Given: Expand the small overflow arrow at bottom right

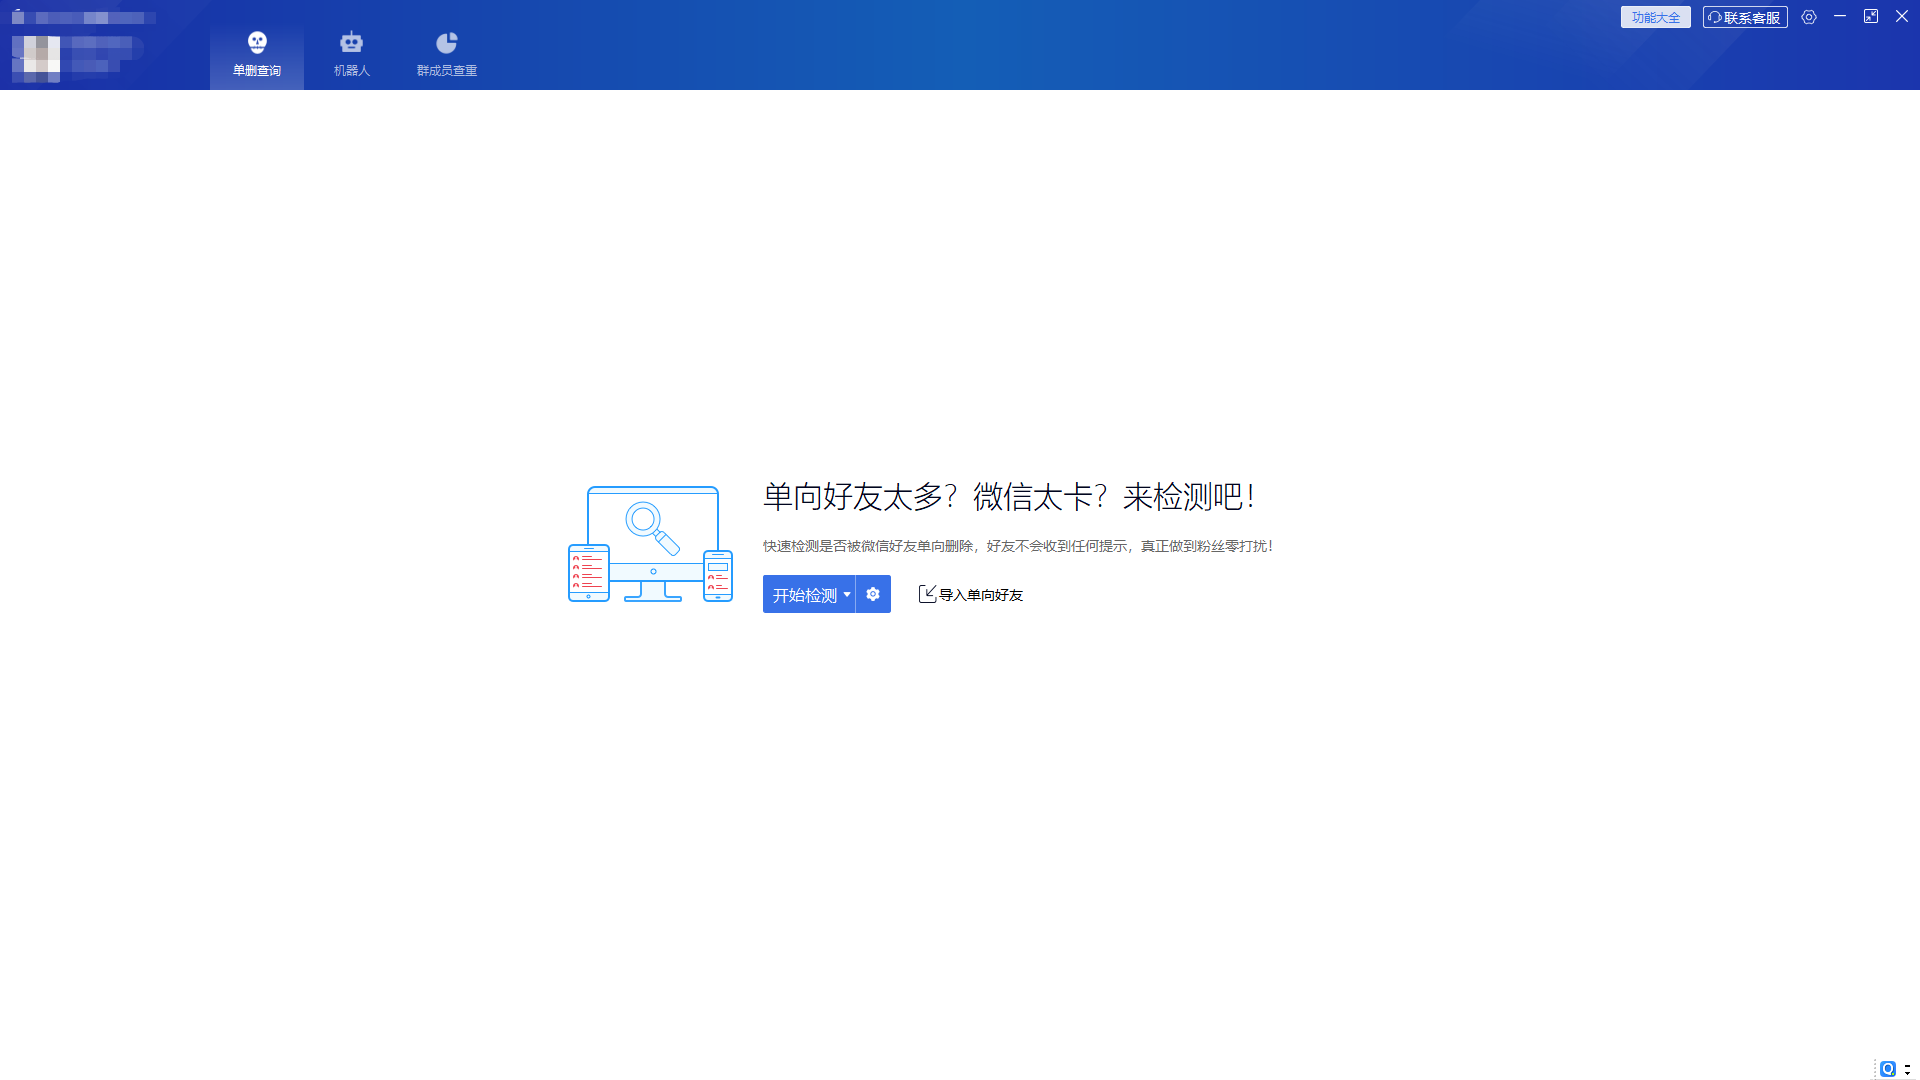Looking at the screenshot, I should click(x=1908, y=1069).
